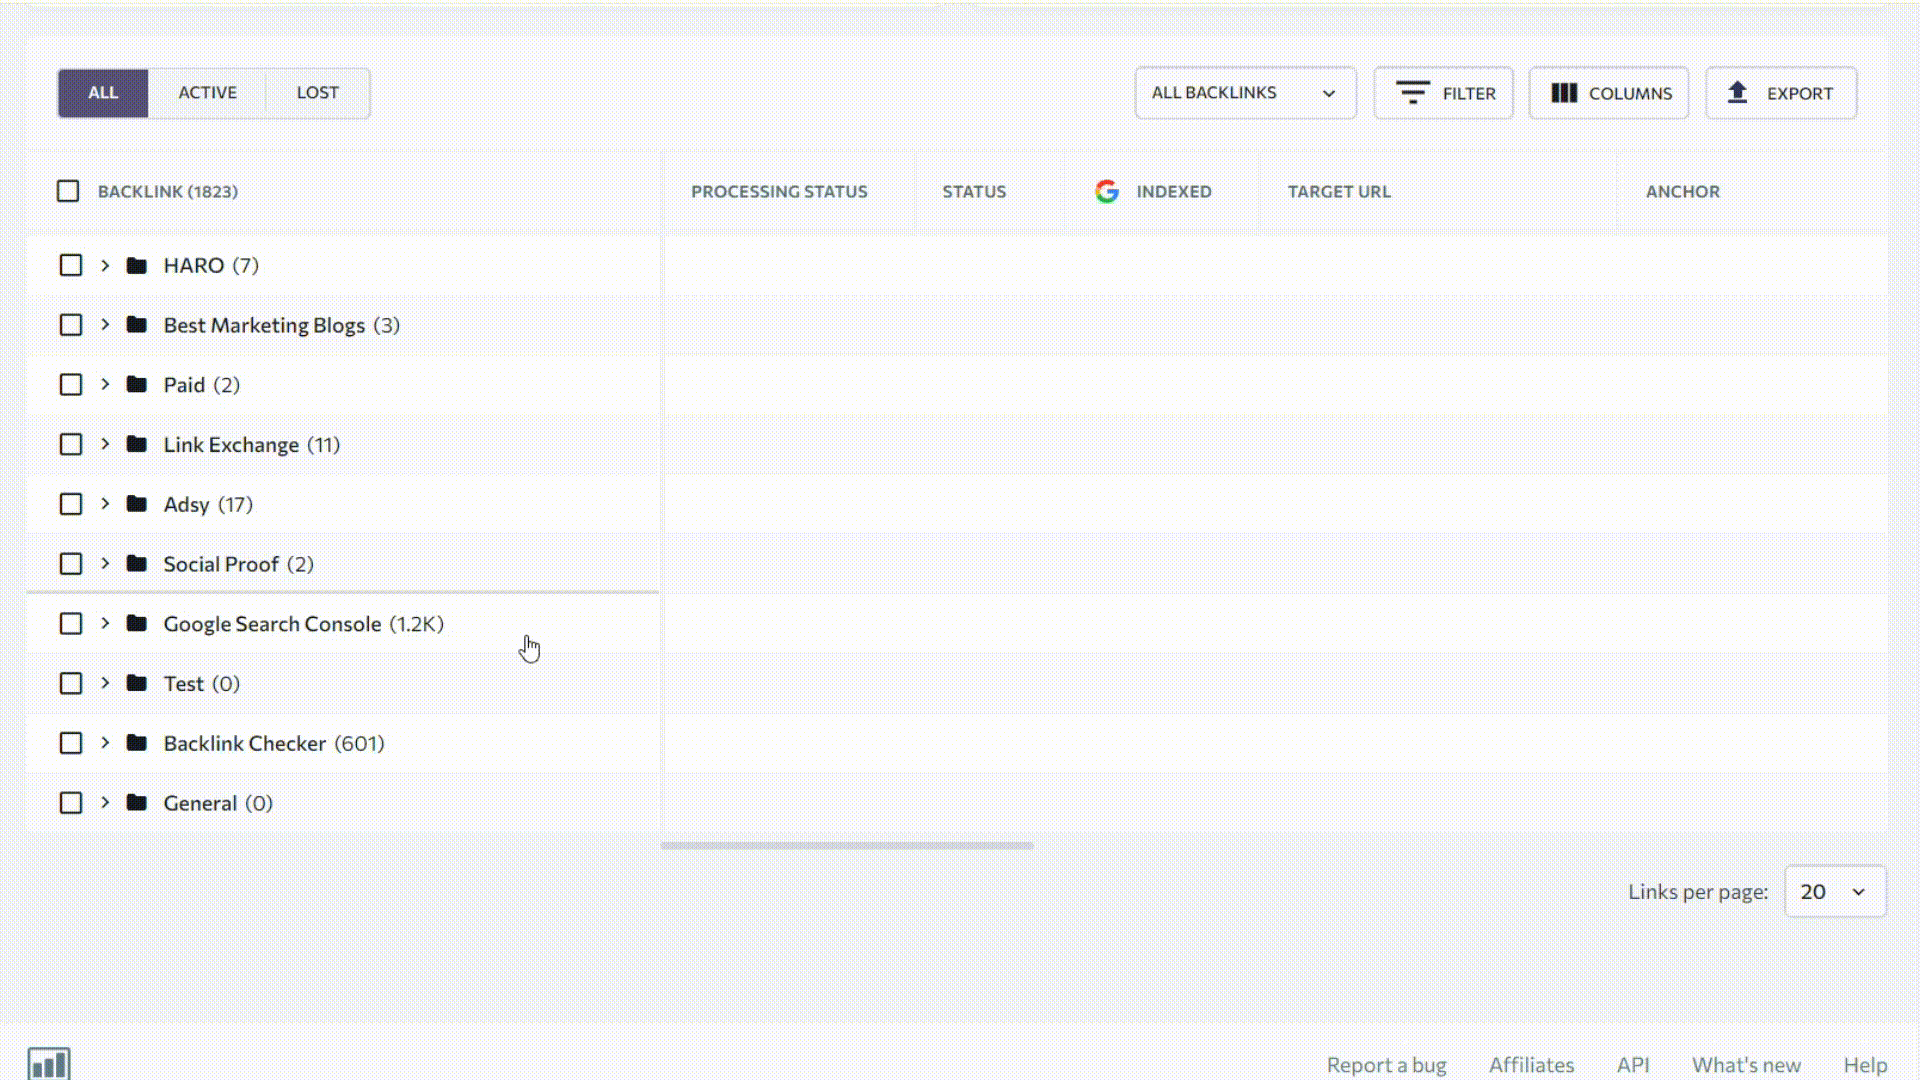Click the Backlink (1823) column header

pos(167,191)
